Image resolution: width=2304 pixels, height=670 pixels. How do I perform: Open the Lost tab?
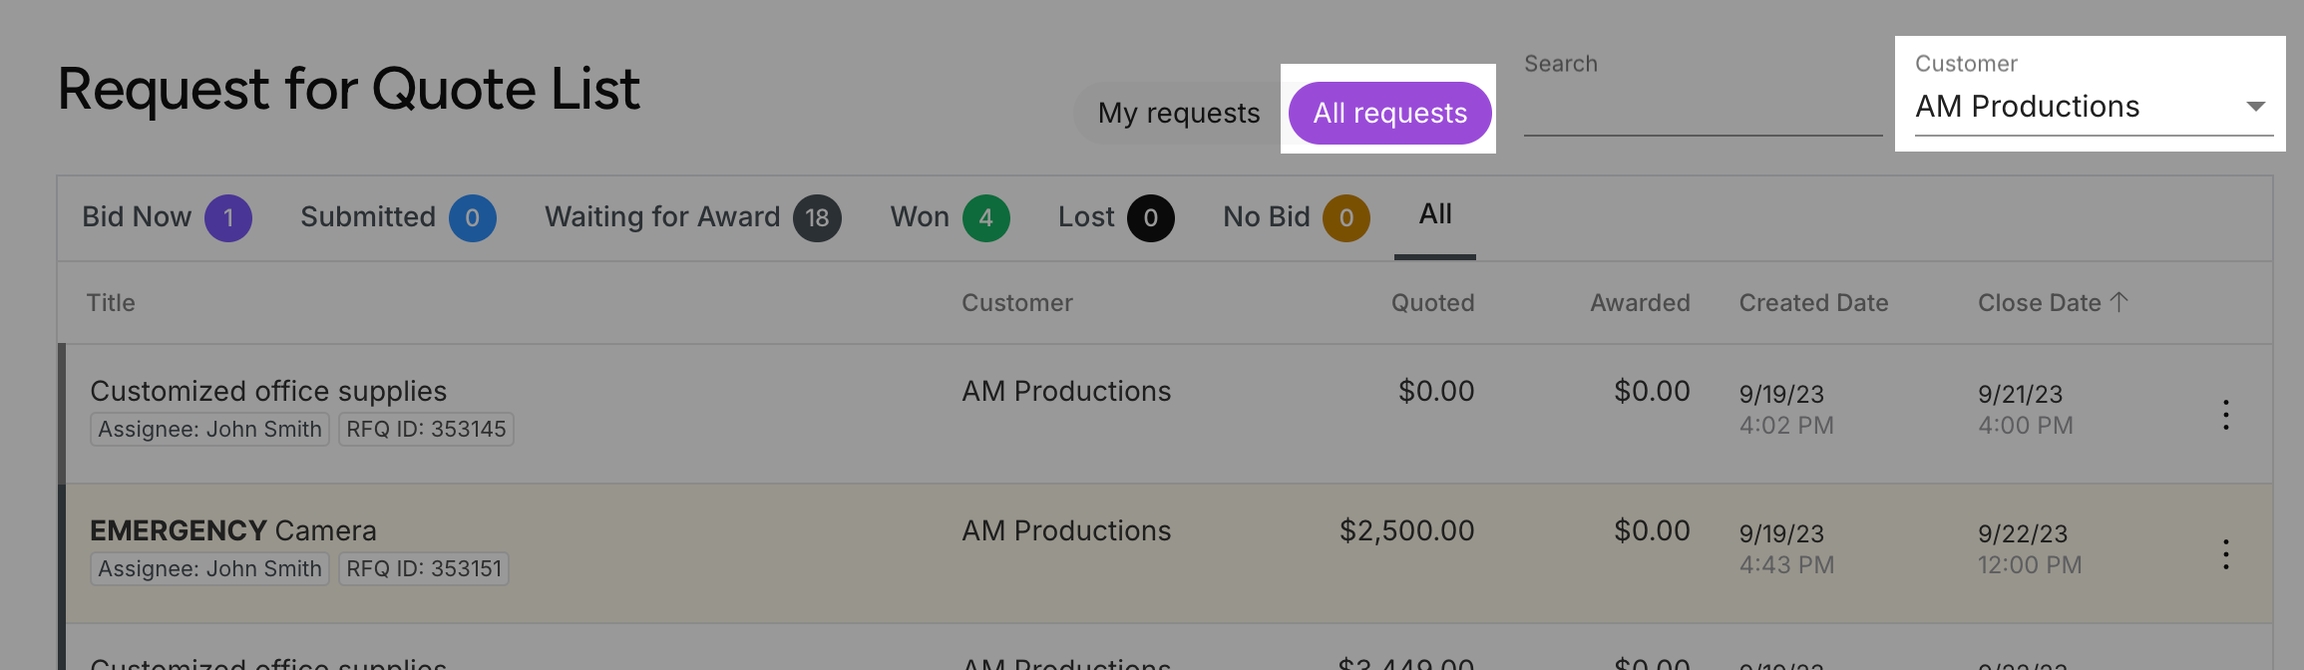(1086, 217)
